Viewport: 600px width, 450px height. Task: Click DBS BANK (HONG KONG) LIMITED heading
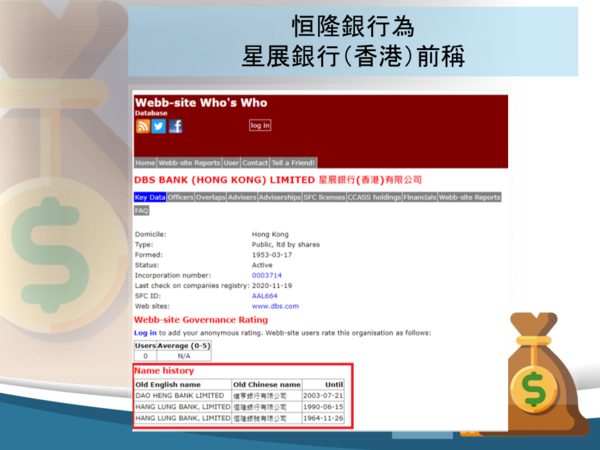278,180
